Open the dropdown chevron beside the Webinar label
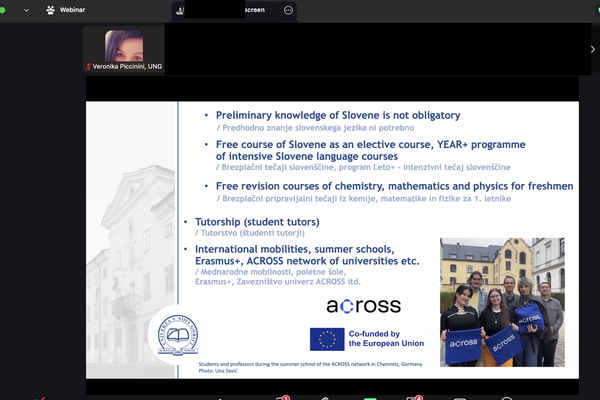The image size is (600, 400). coord(26,10)
